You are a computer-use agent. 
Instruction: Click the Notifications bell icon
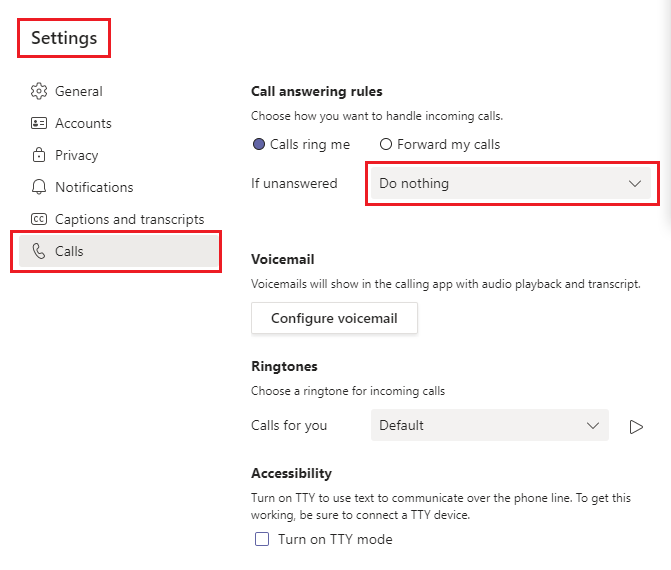pos(39,187)
